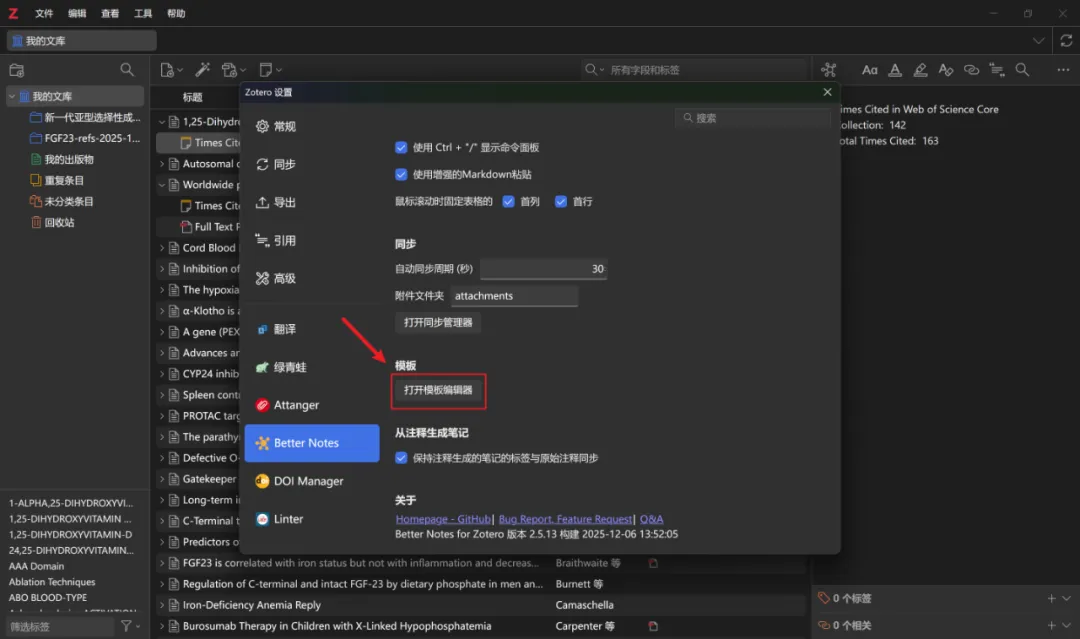Viewport: 1080px width, 639px height.
Task: Open the DOI Manager settings section
Action: pos(312,481)
